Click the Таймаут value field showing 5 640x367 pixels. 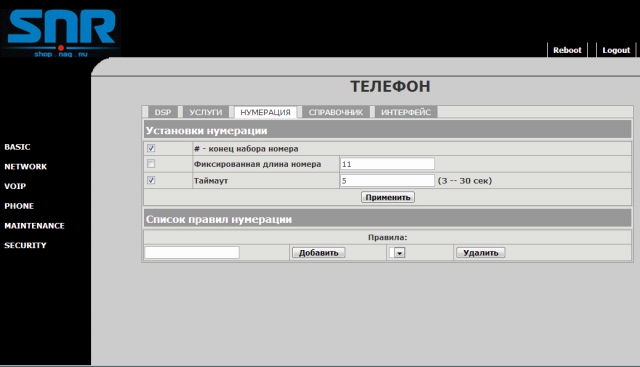tap(387, 180)
